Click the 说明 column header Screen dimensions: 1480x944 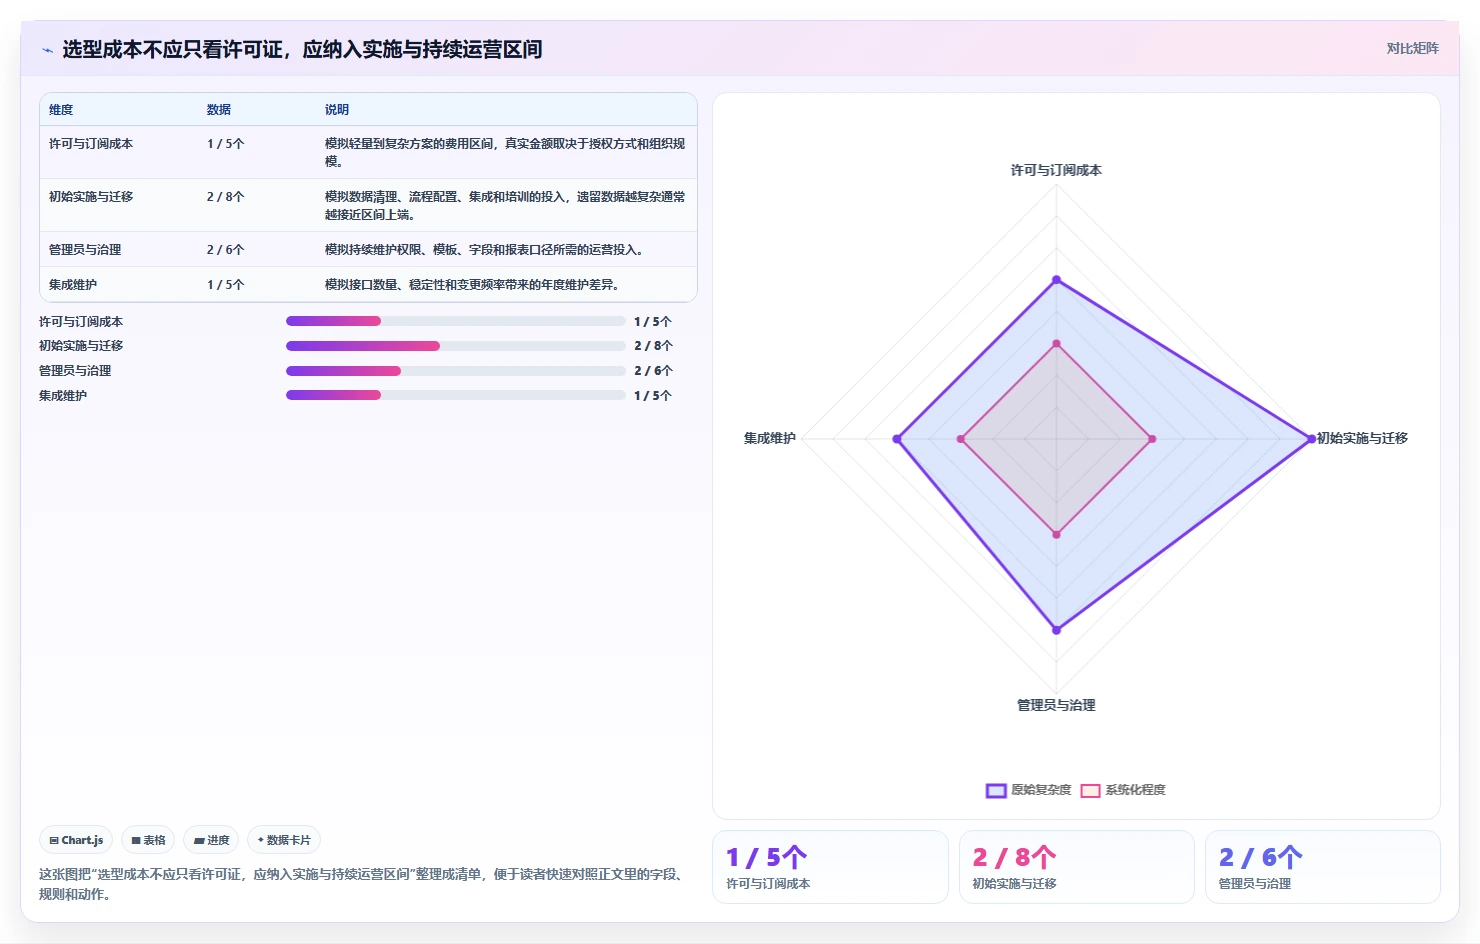(337, 110)
